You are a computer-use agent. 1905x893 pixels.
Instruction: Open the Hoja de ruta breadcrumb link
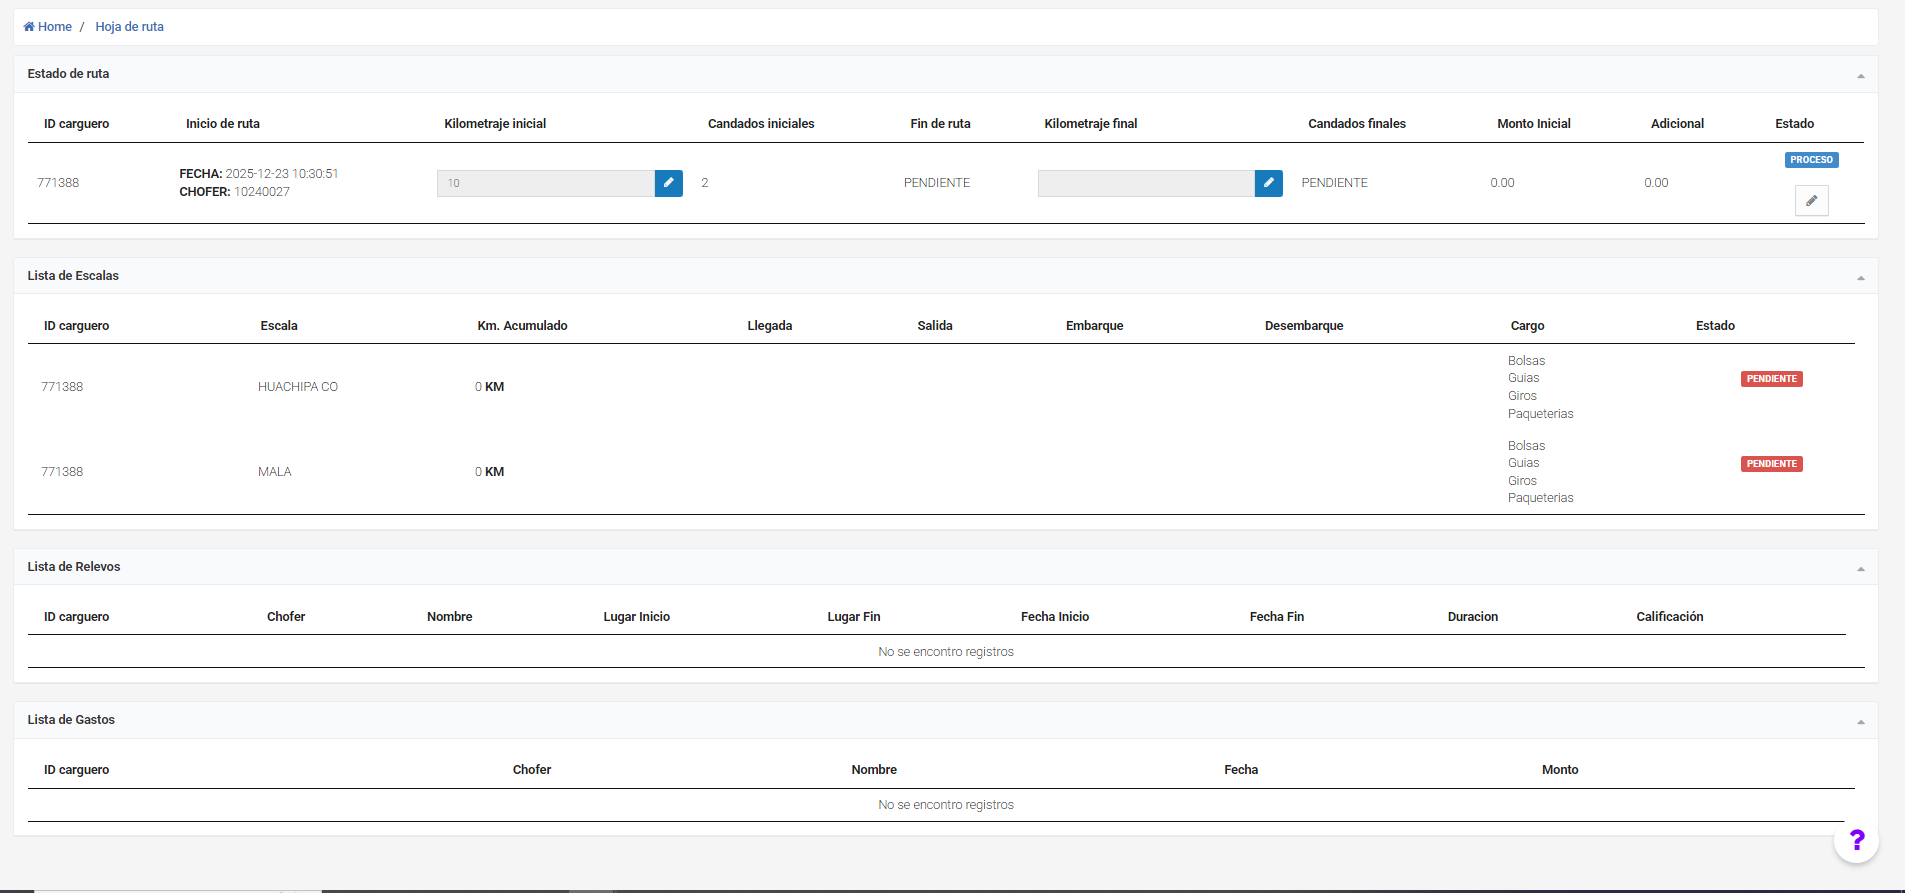tap(129, 27)
